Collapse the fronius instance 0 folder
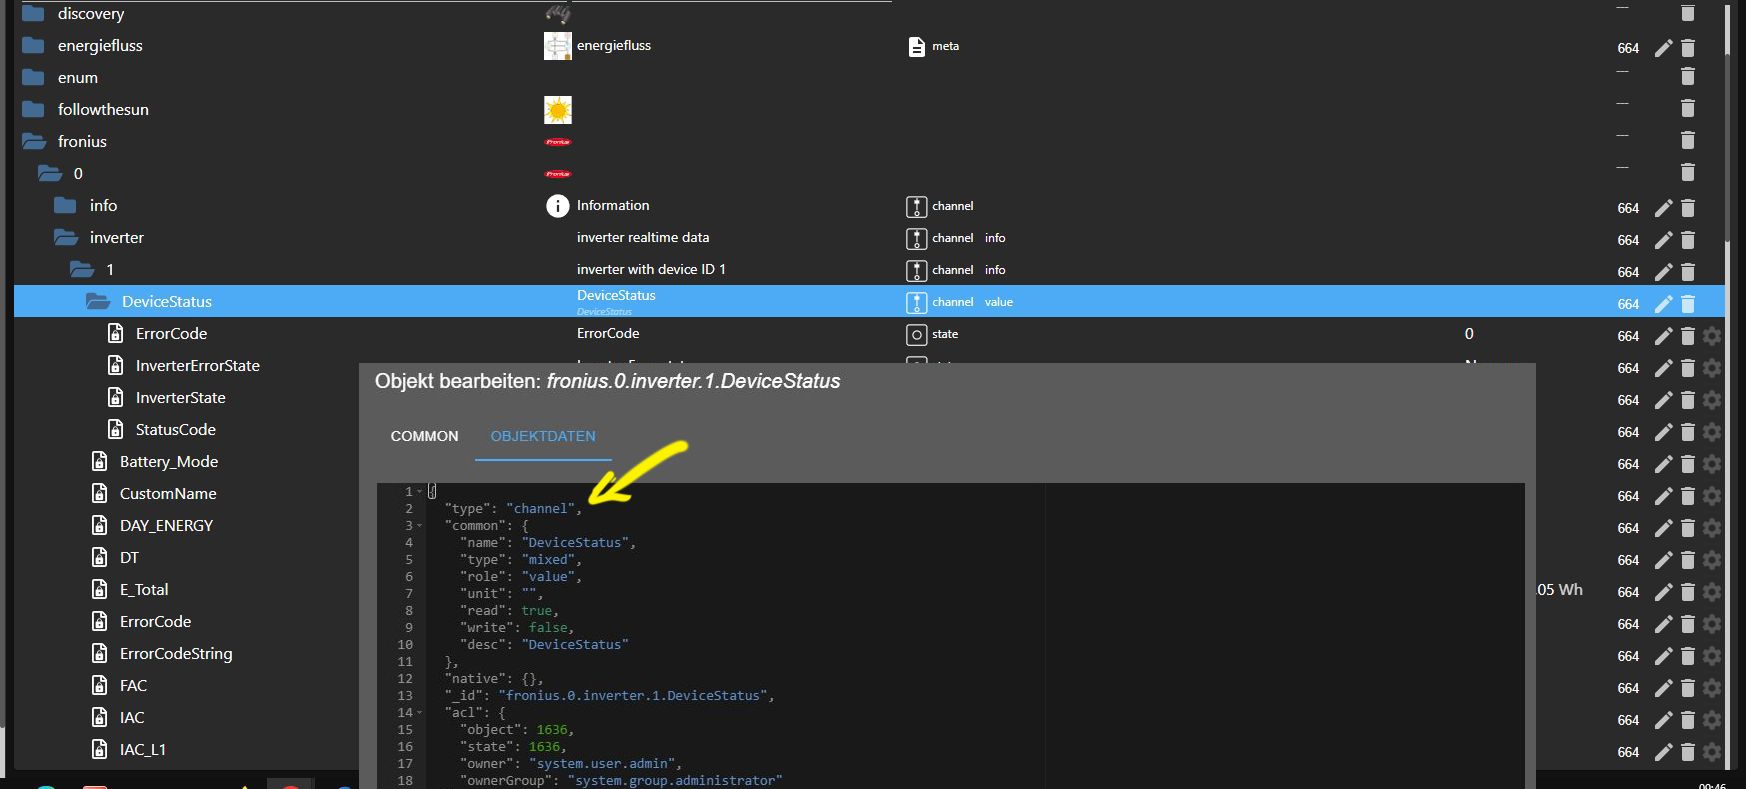 point(50,173)
